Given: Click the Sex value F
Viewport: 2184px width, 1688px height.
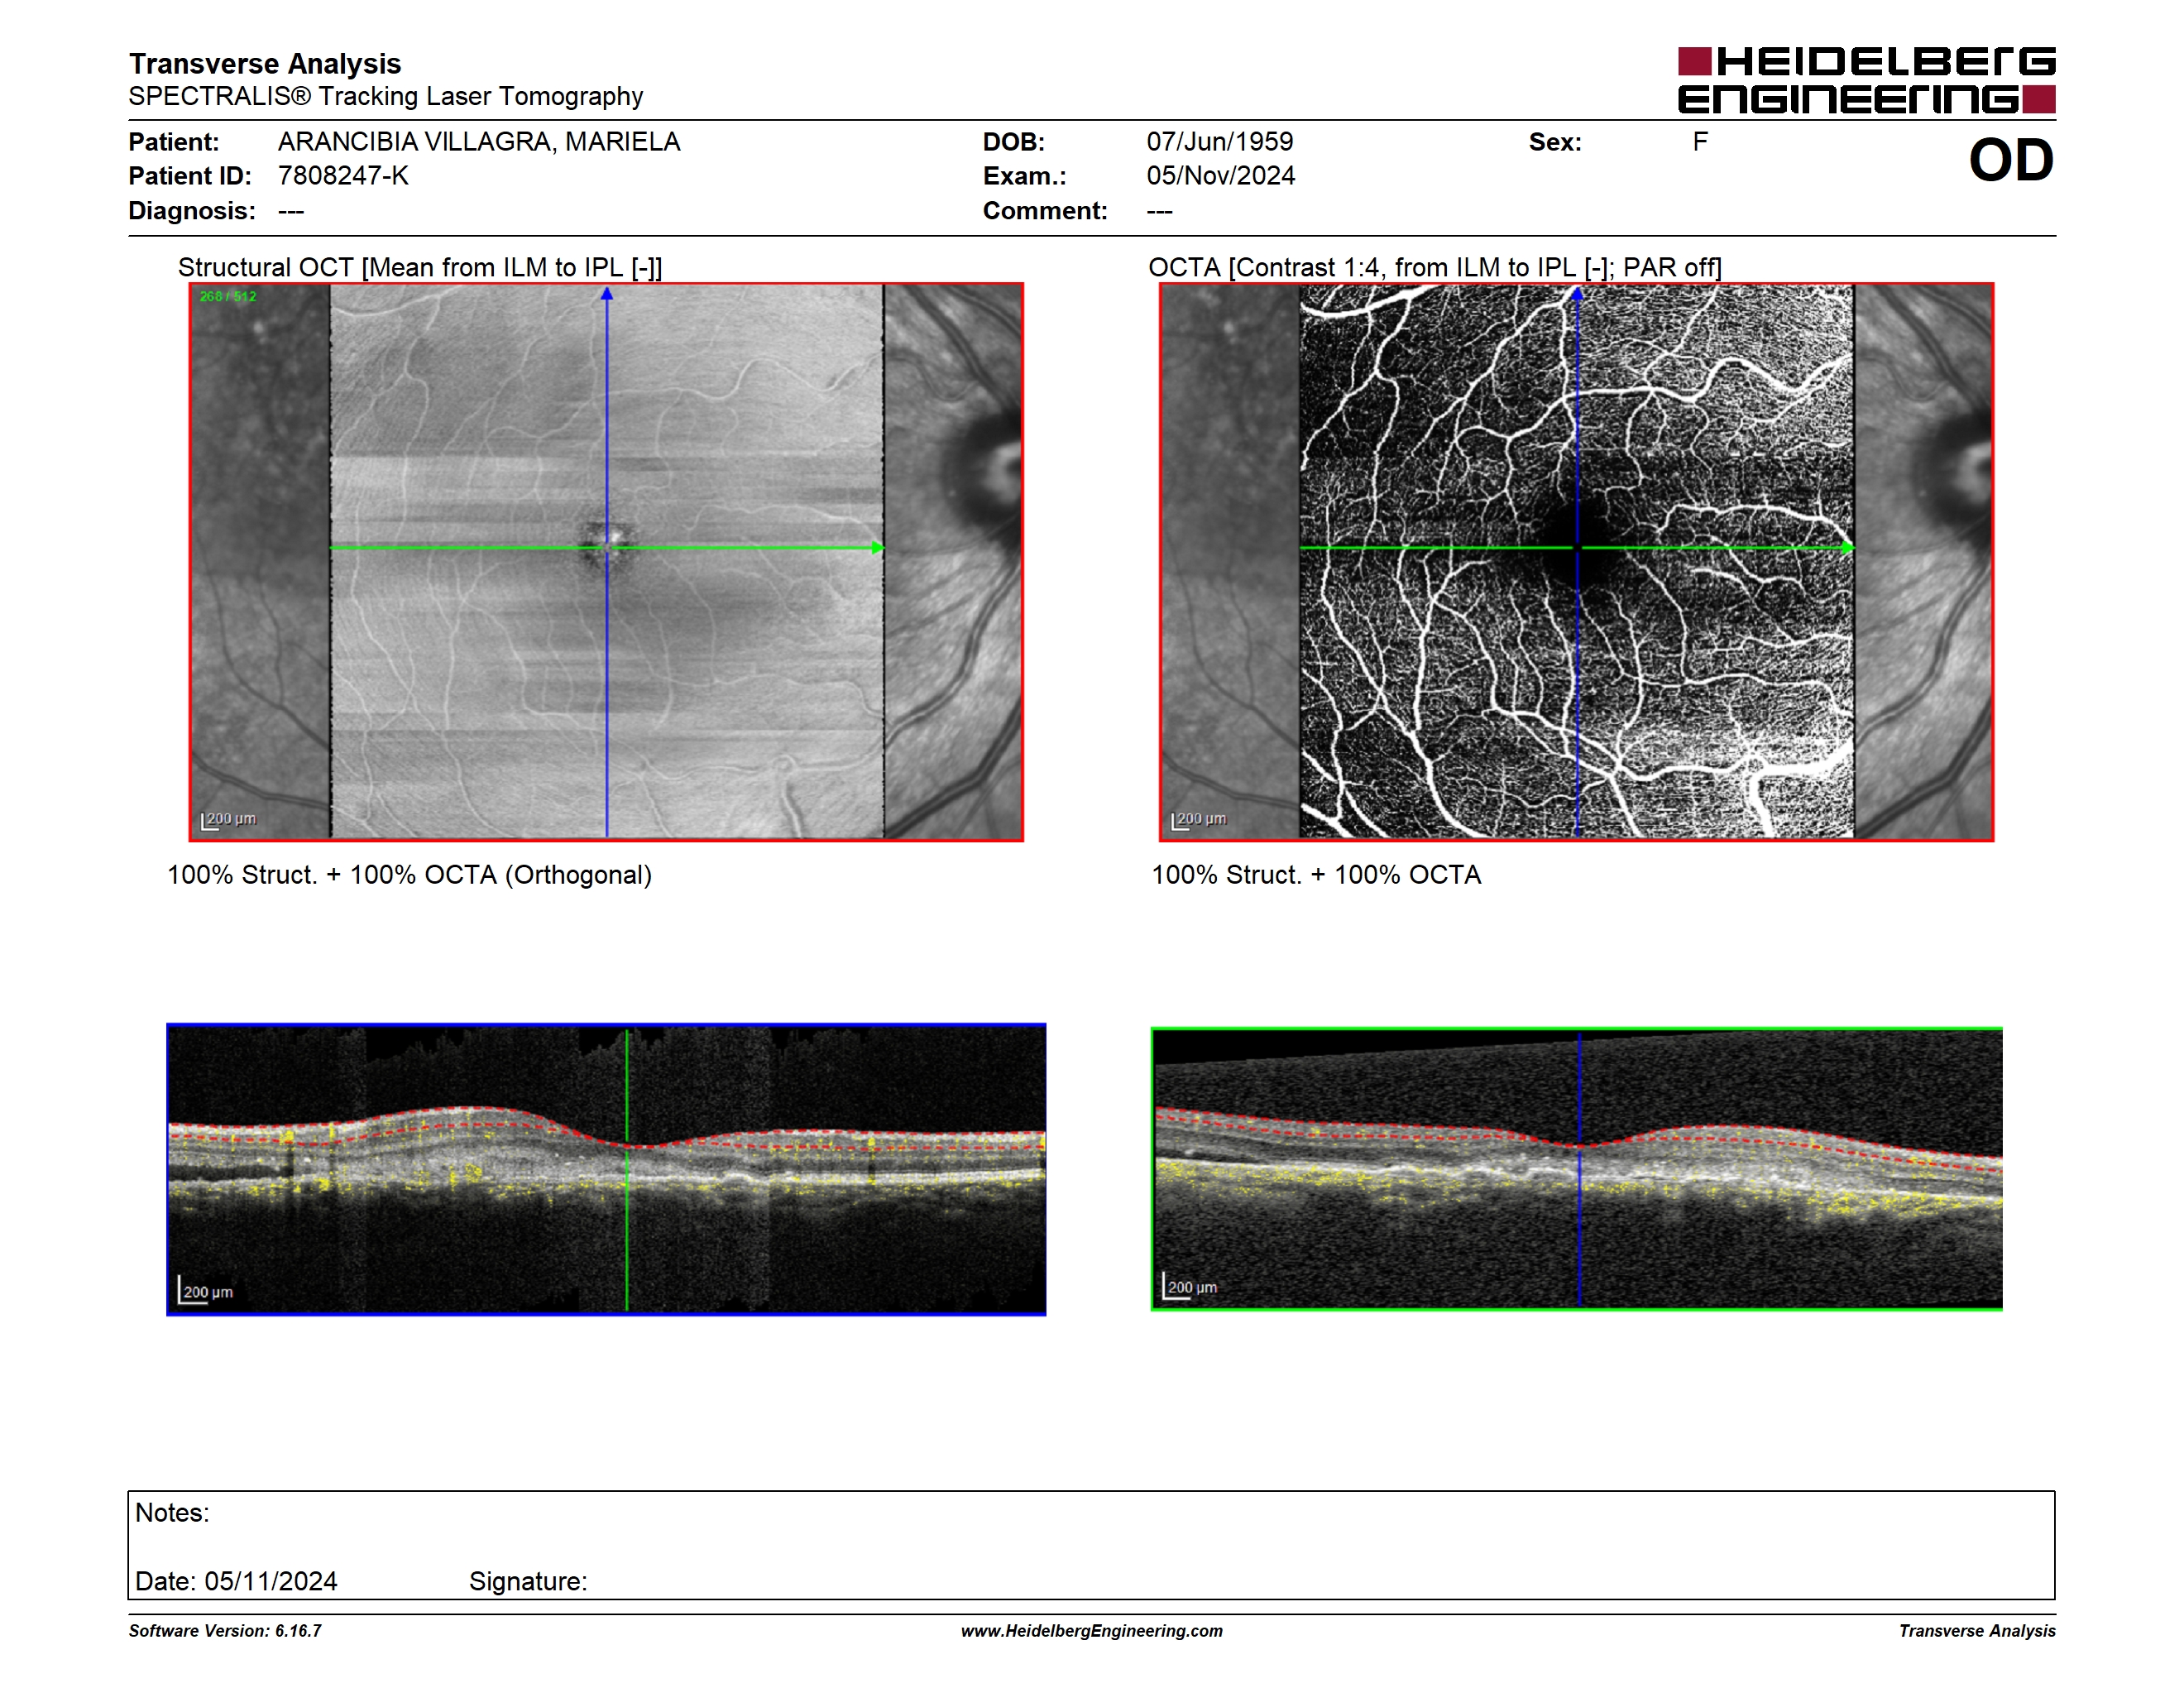Looking at the screenshot, I should (1700, 142).
